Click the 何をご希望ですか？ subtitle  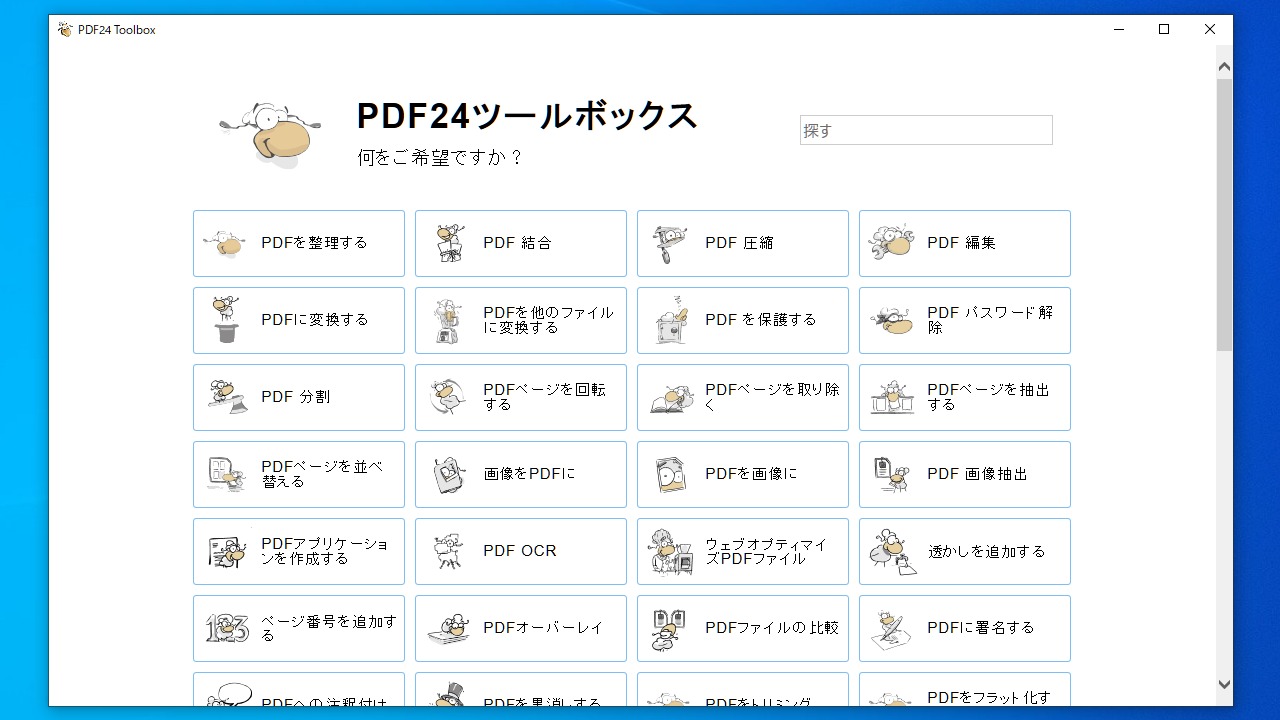[441, 157]
